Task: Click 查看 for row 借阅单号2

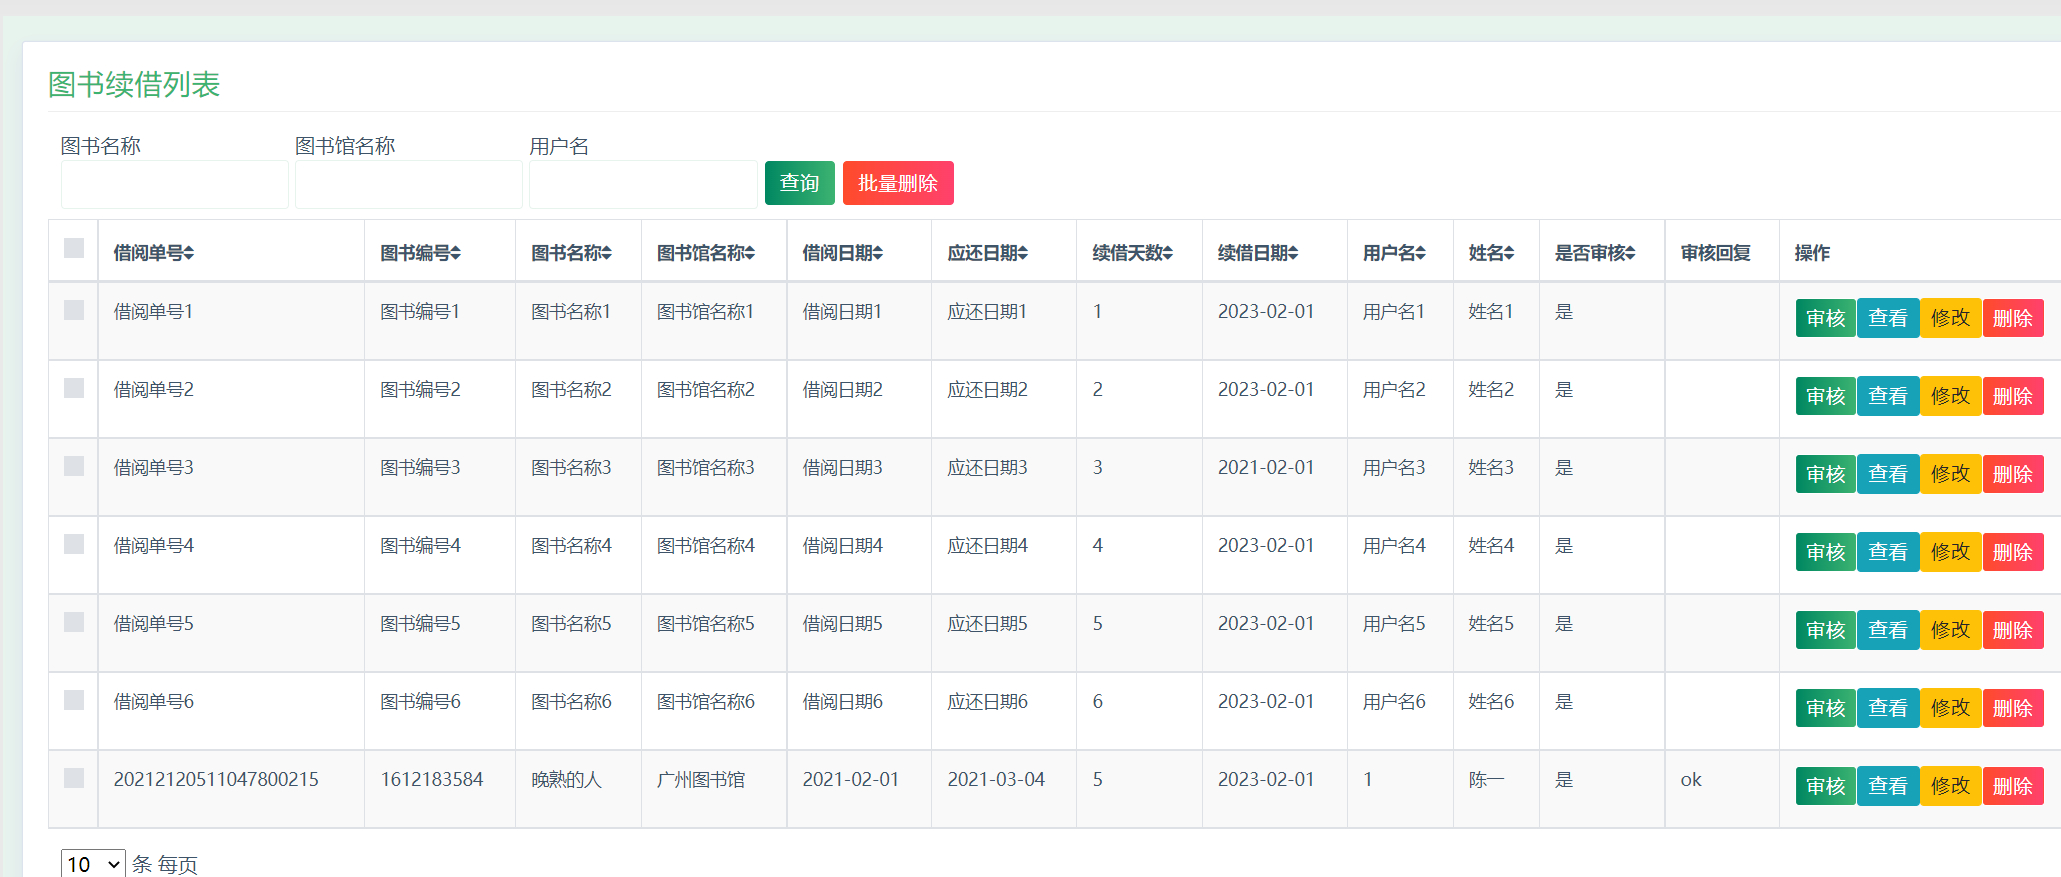Action: (x=1888, y=396)
